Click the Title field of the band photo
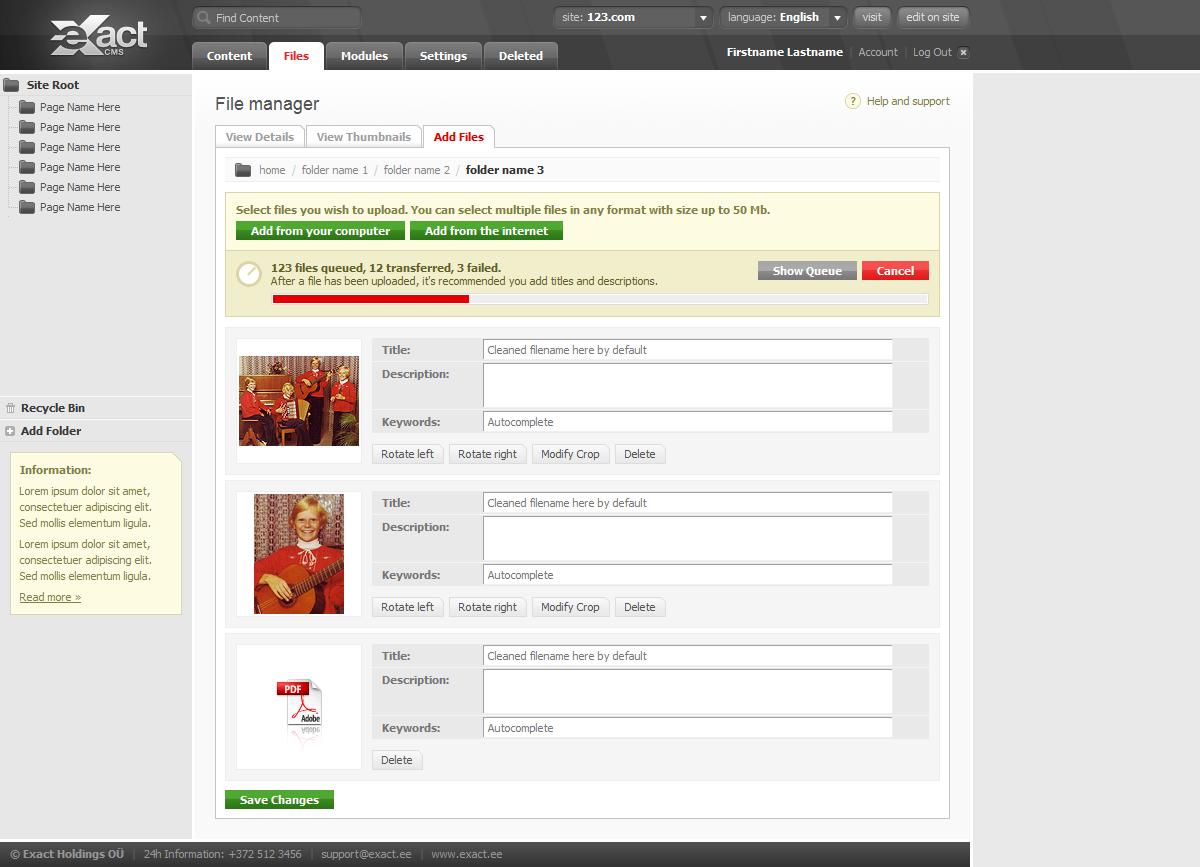This screenshot has height=867, width=1200. tap(688, 350)
